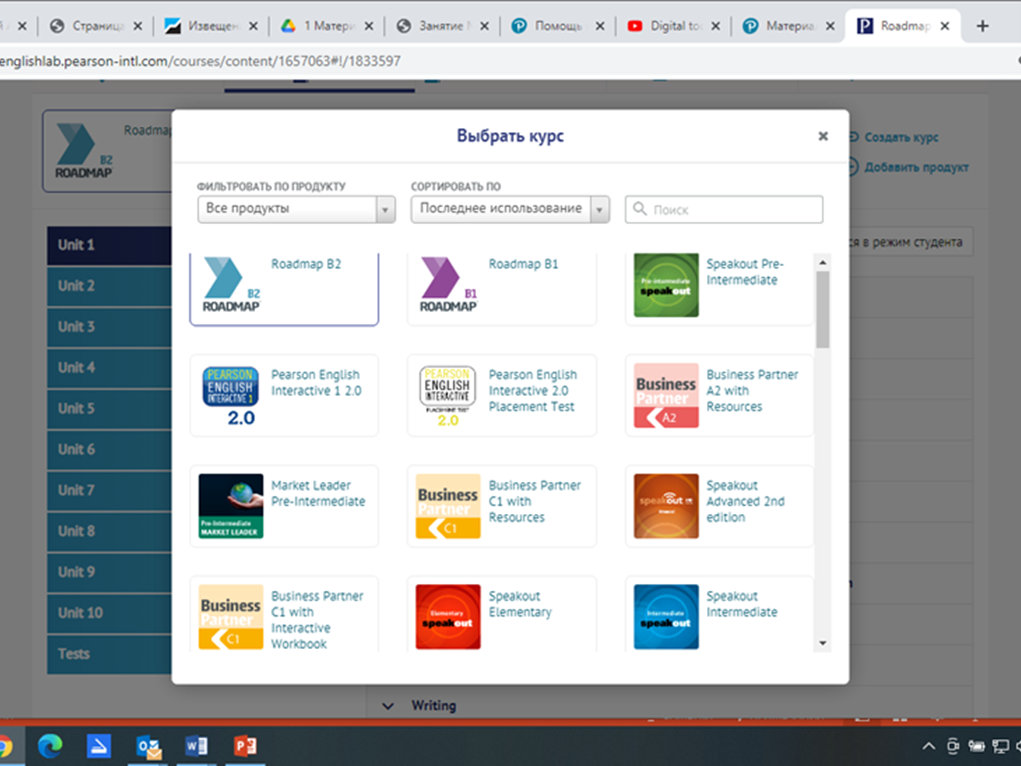The width and height of the screenshot is (1021, 766).
Task: Choose Speakout Intermediate cover icon
Action: pyautogui.click(x=665, y=617)
